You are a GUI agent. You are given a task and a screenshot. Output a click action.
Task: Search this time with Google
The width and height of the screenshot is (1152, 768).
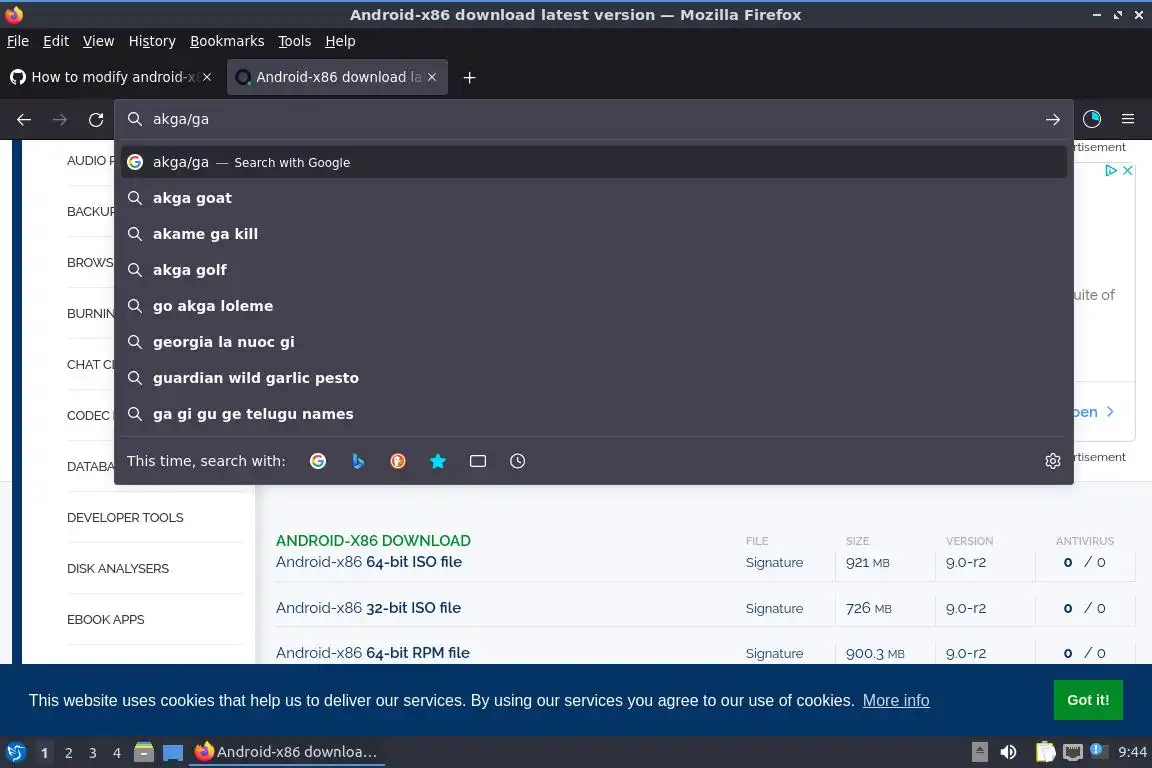coord(318,461)
